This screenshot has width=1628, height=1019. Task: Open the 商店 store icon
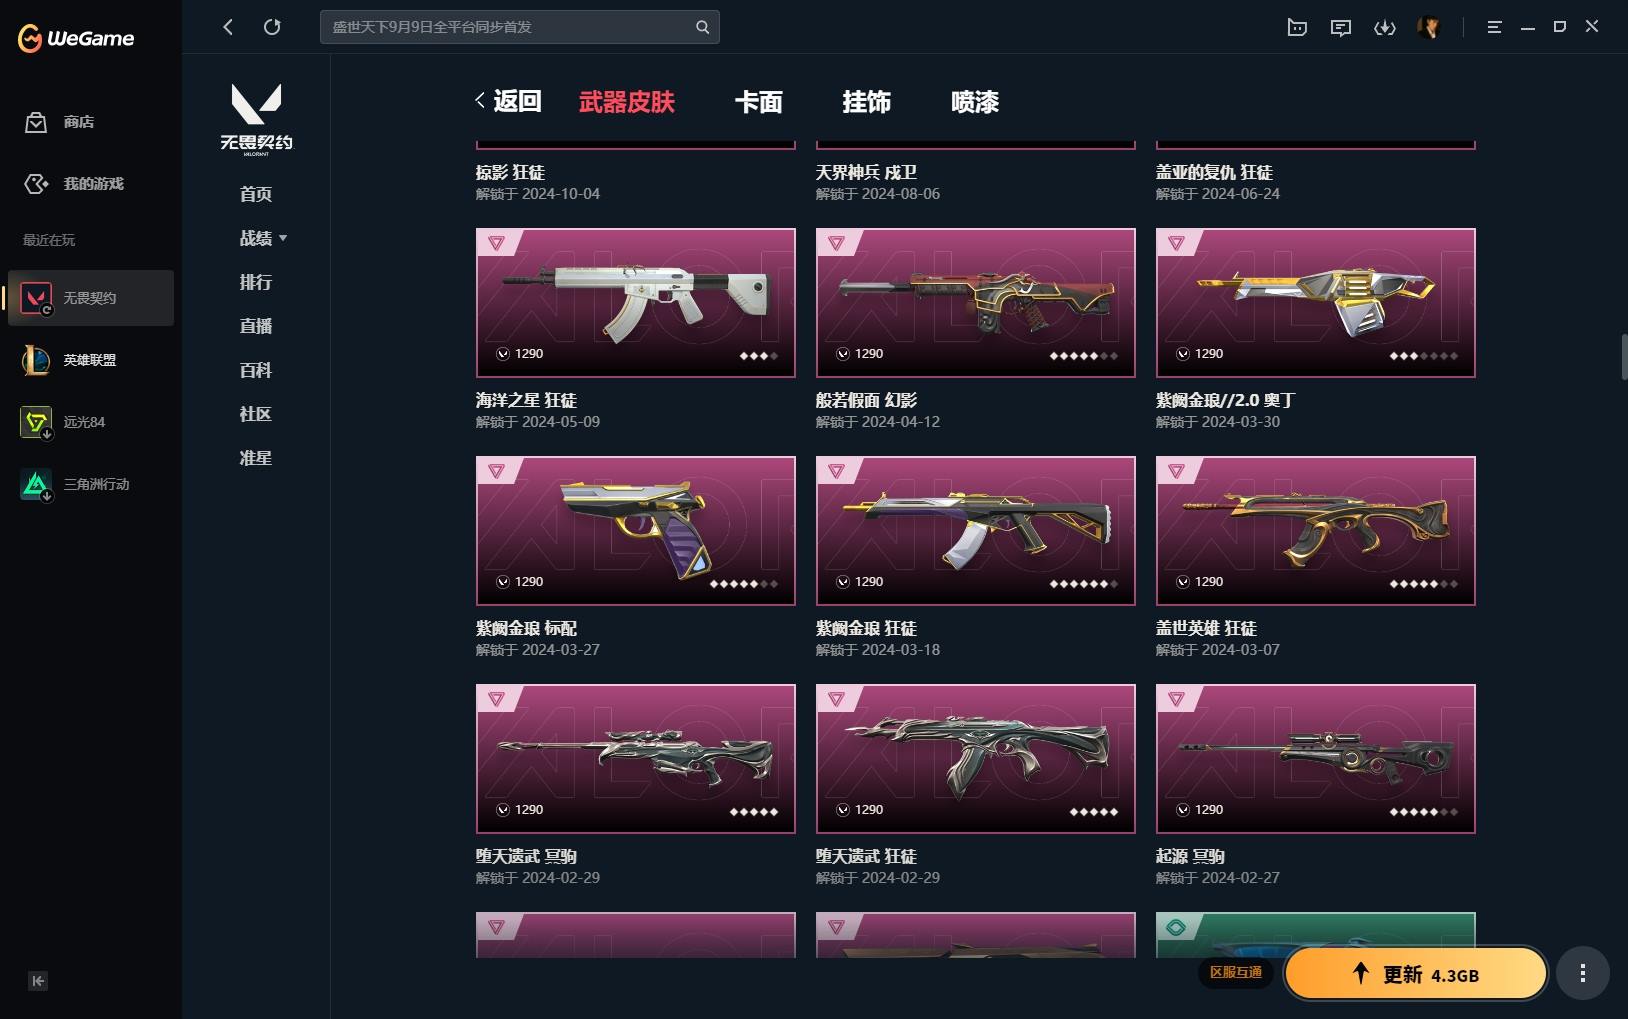coord(36,122)
